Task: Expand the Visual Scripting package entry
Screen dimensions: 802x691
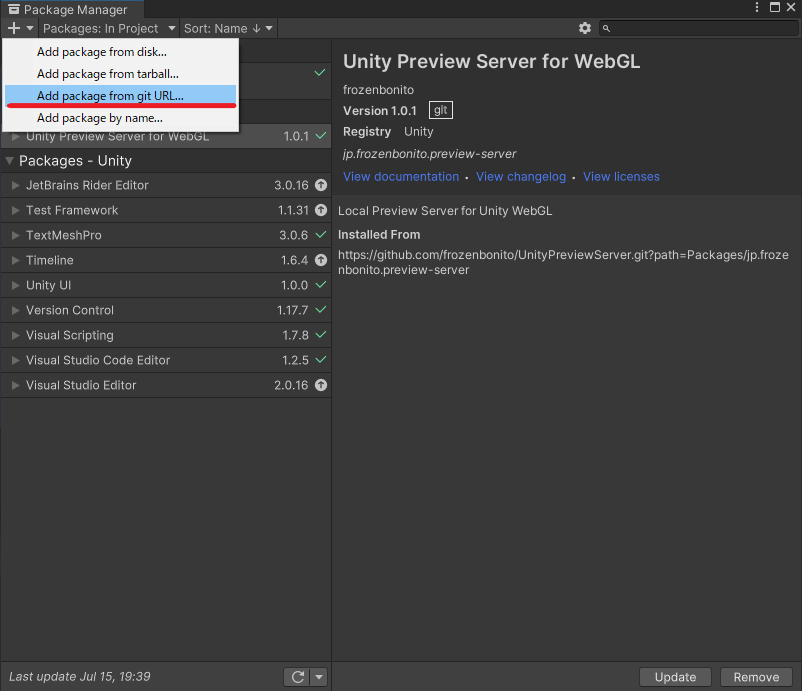Action: (14, 335)
